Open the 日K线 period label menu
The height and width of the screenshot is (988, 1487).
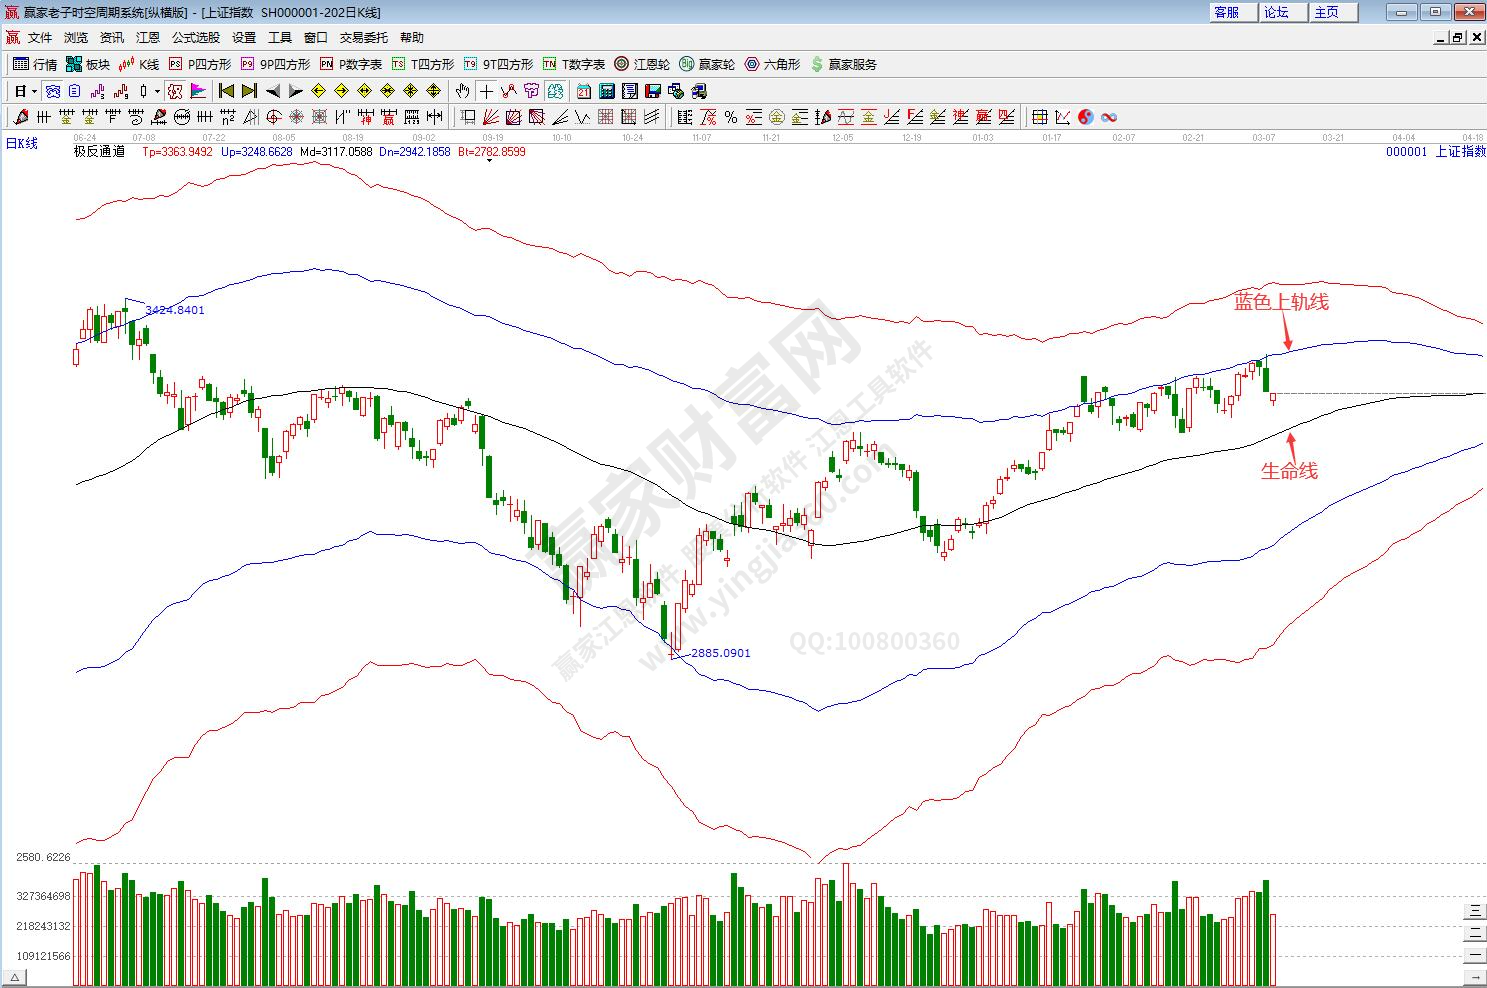22,144
